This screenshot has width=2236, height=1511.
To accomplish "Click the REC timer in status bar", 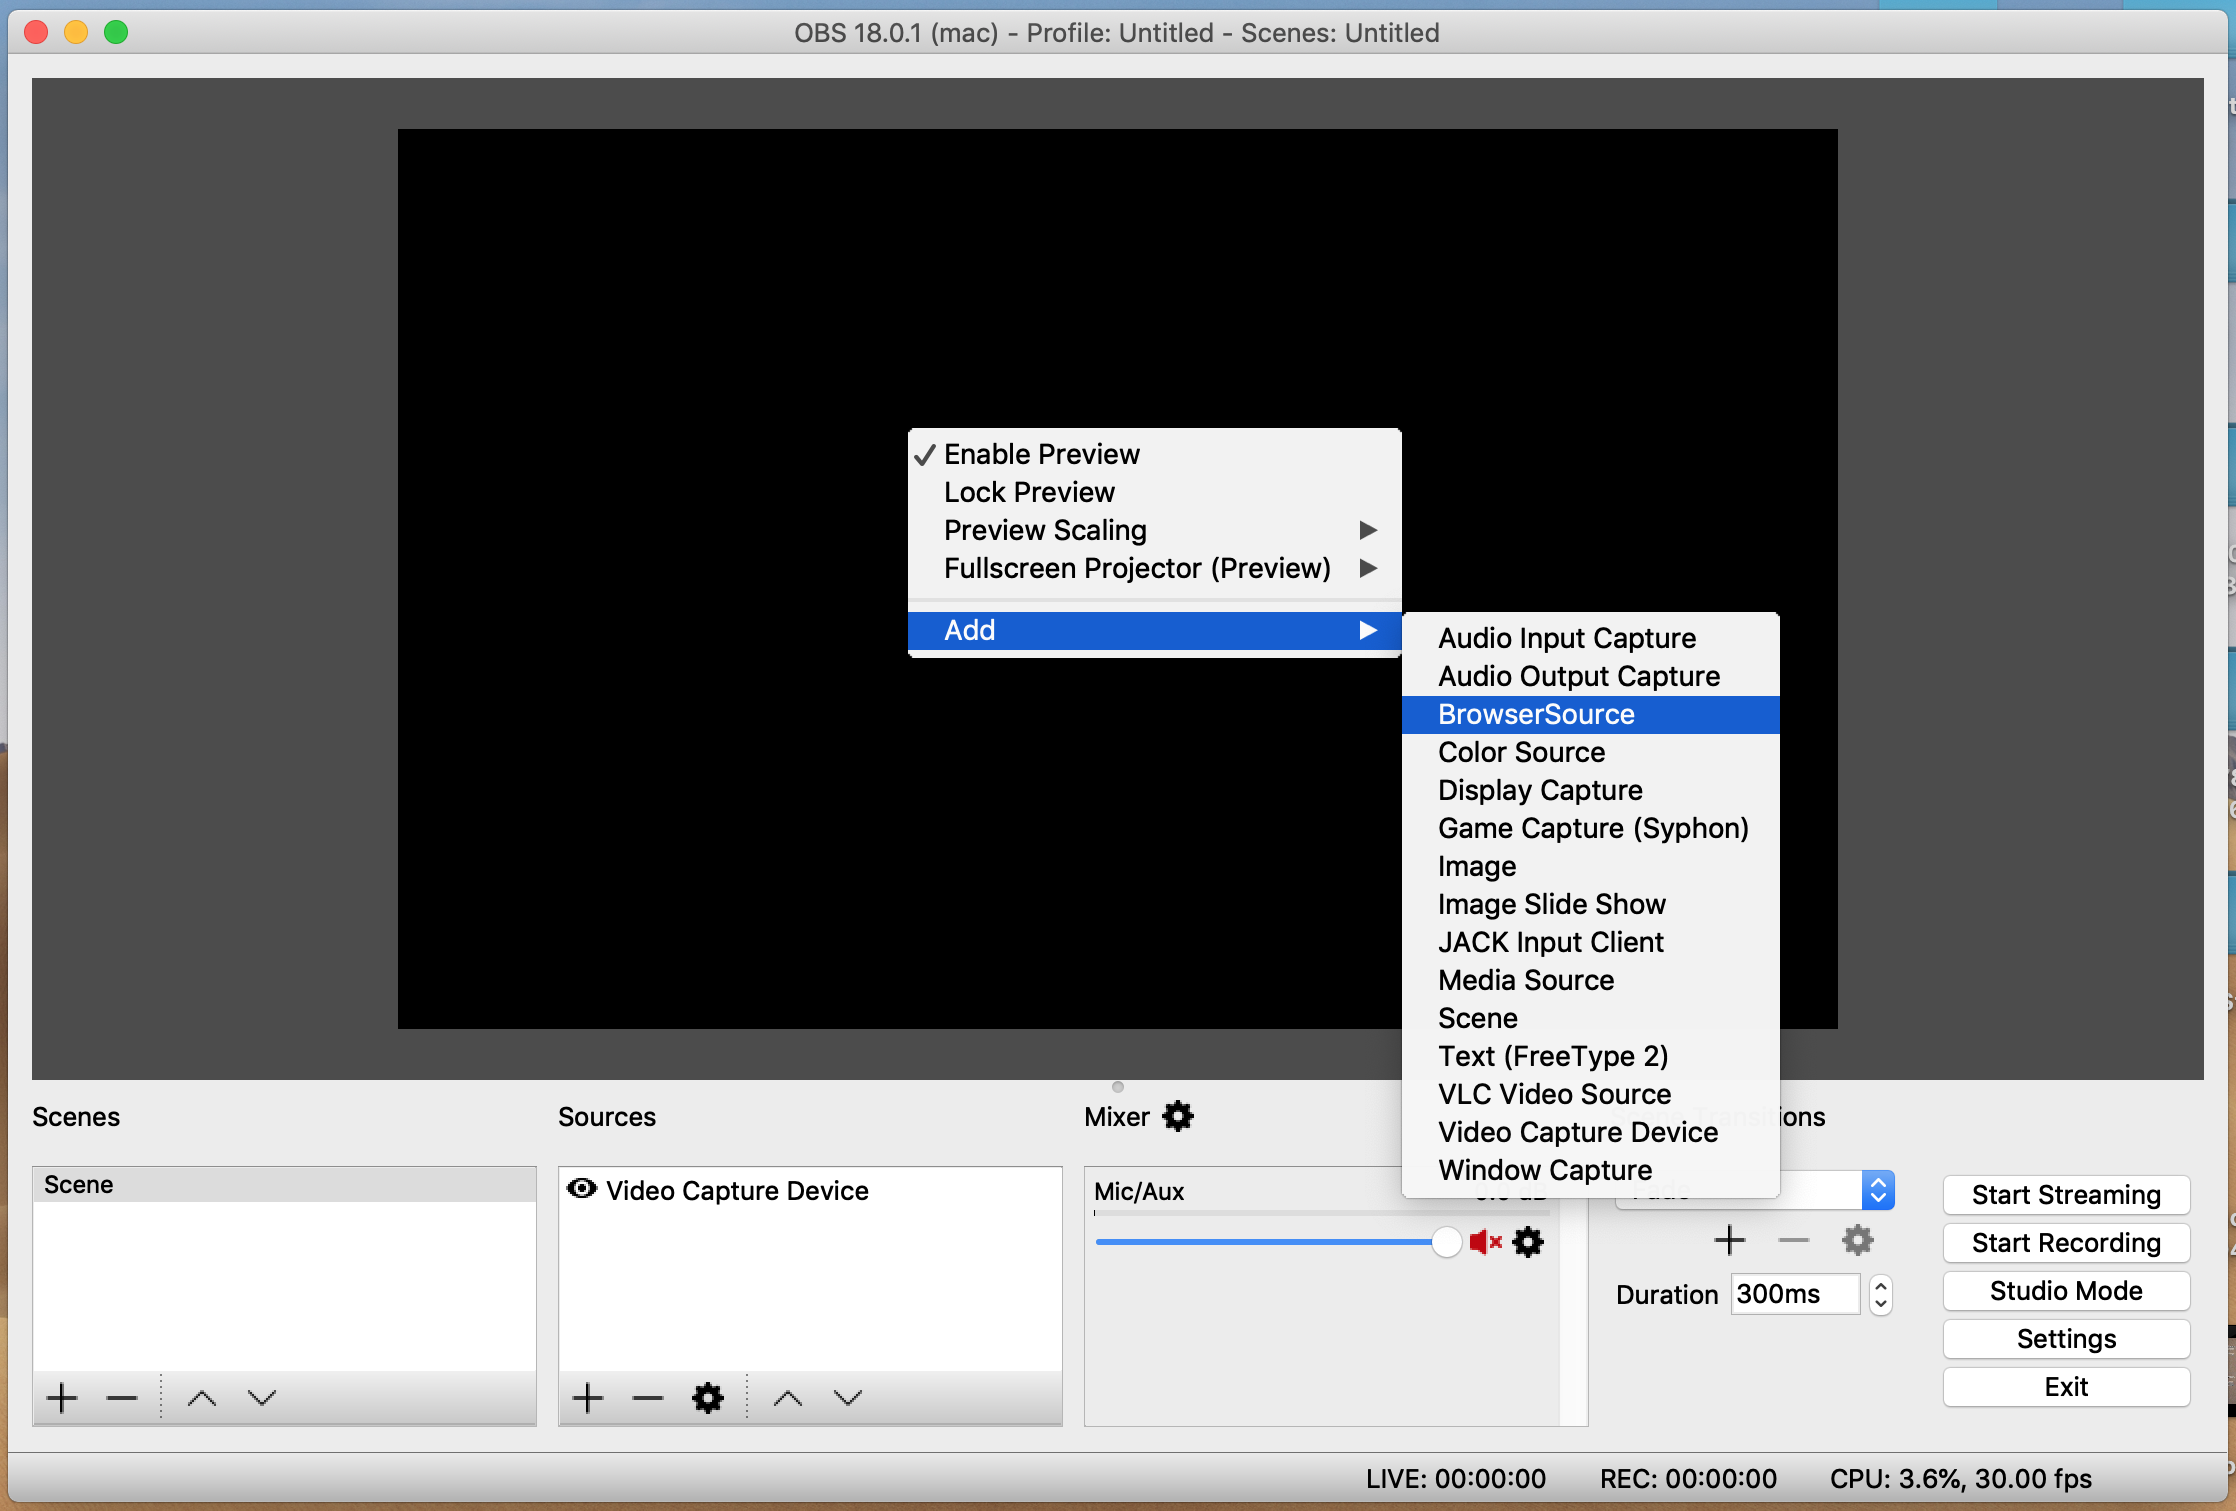I will click(x=1688, y=1479).
